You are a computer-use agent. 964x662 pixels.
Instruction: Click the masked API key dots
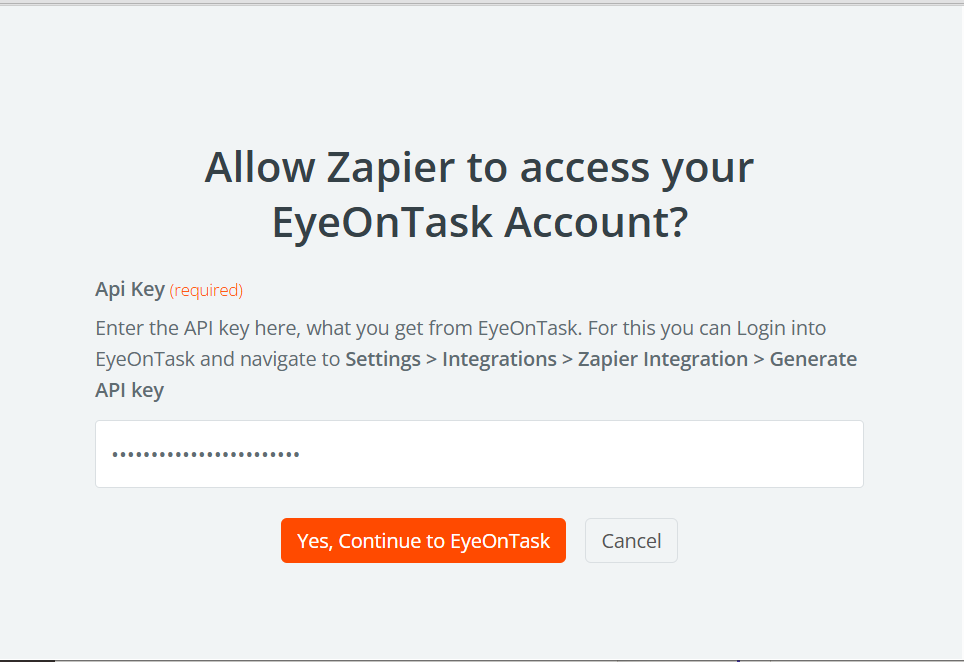pos(206,455)
